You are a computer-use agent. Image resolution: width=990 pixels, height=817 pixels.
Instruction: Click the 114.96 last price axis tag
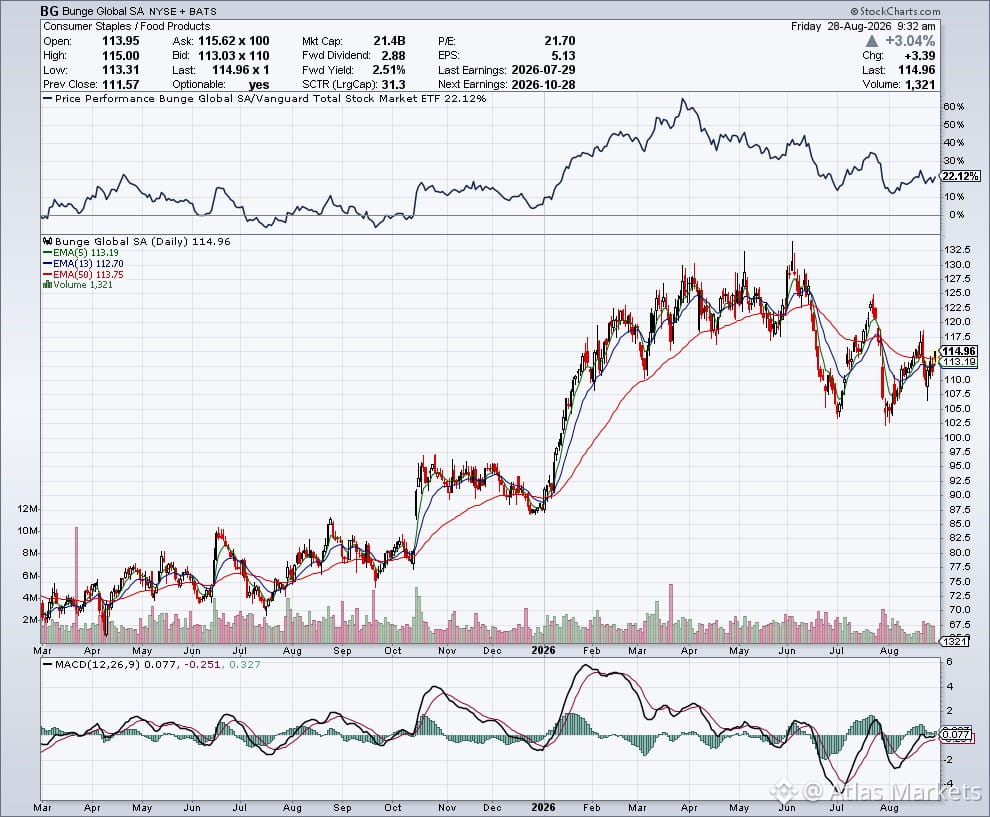click(959, 351)
